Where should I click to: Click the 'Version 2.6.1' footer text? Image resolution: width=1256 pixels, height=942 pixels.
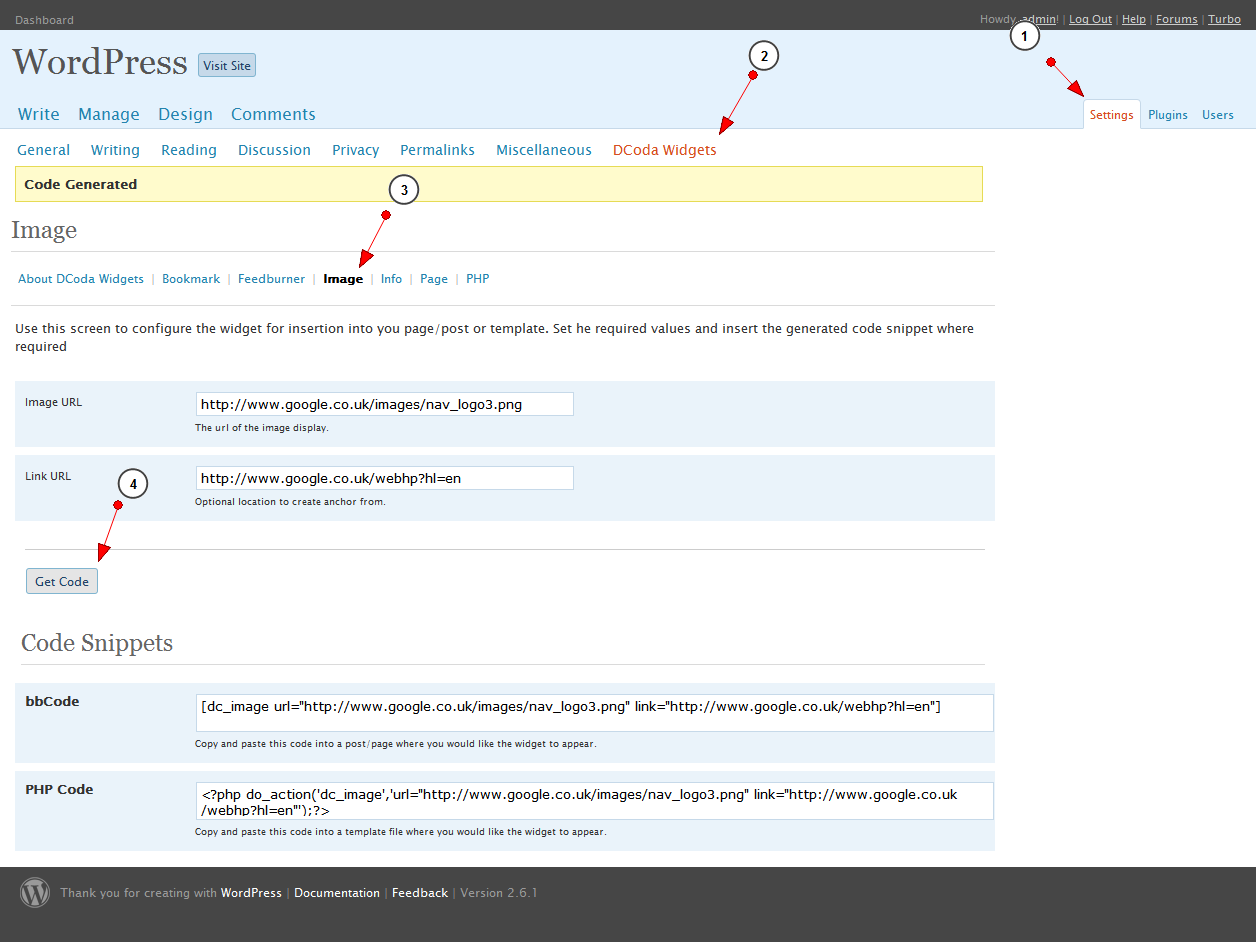499,893
